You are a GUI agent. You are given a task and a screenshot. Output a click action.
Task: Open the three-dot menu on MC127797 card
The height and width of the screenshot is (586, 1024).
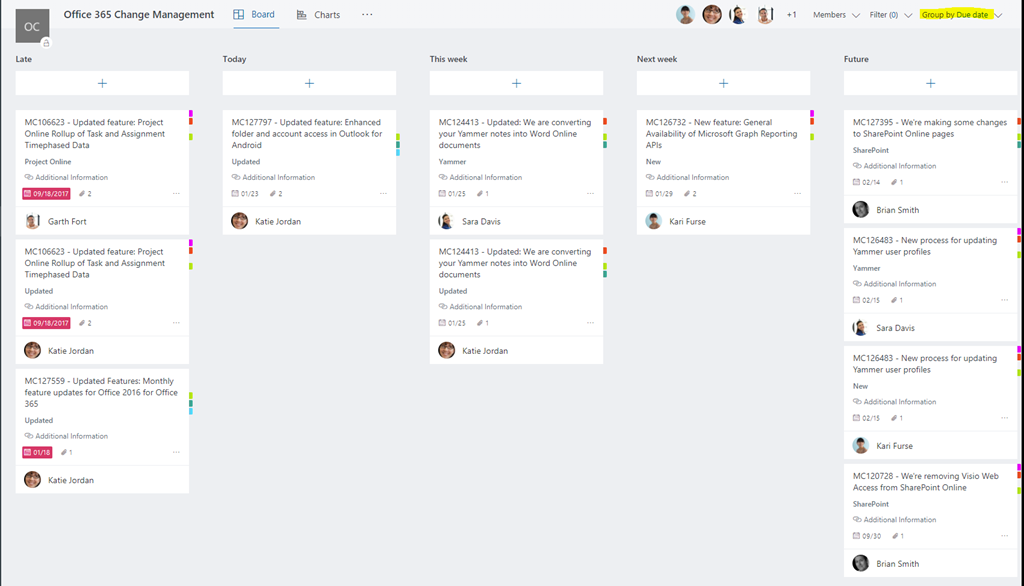point(383,194)
